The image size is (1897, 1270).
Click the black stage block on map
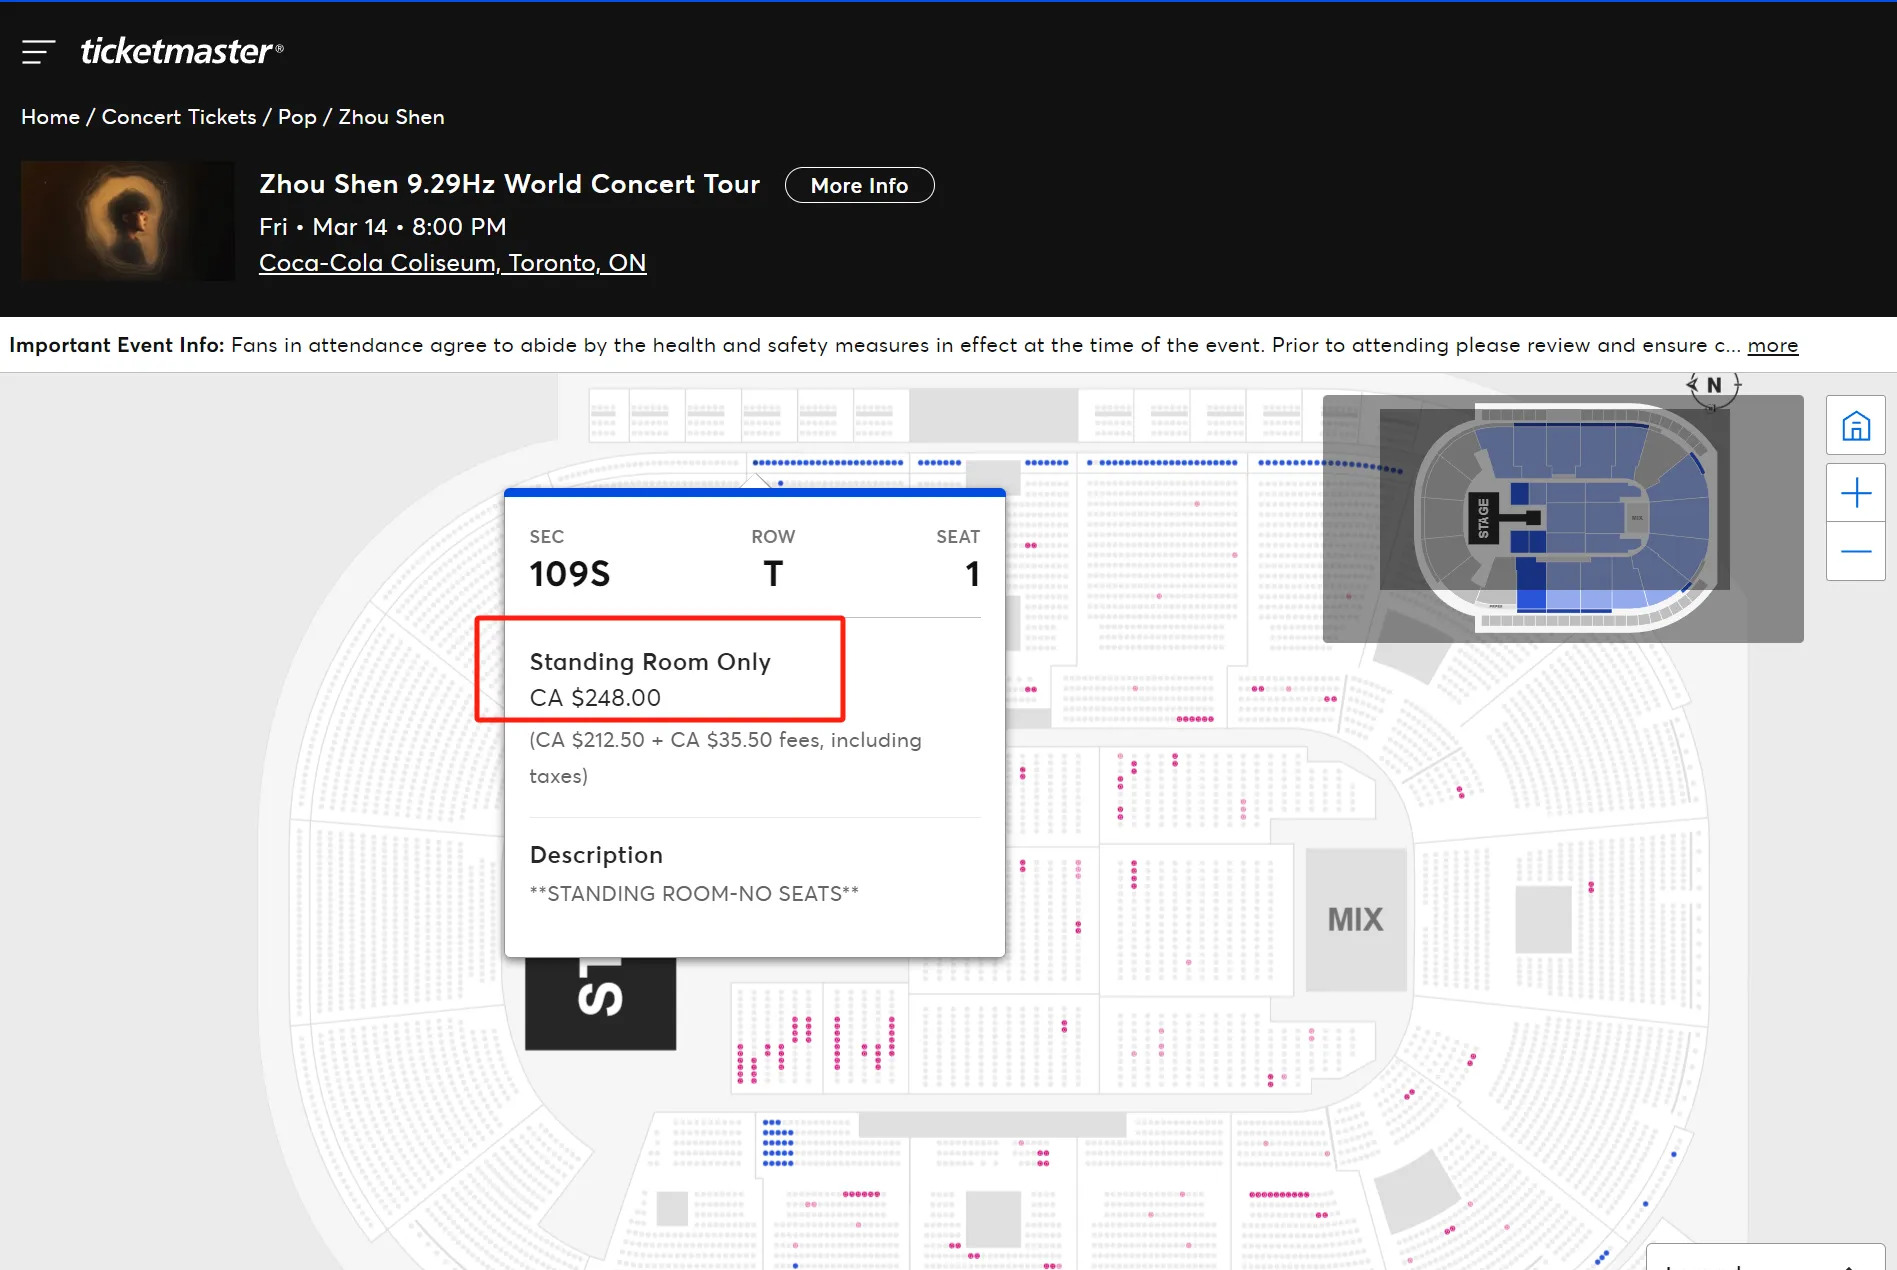click(600, 1003)
